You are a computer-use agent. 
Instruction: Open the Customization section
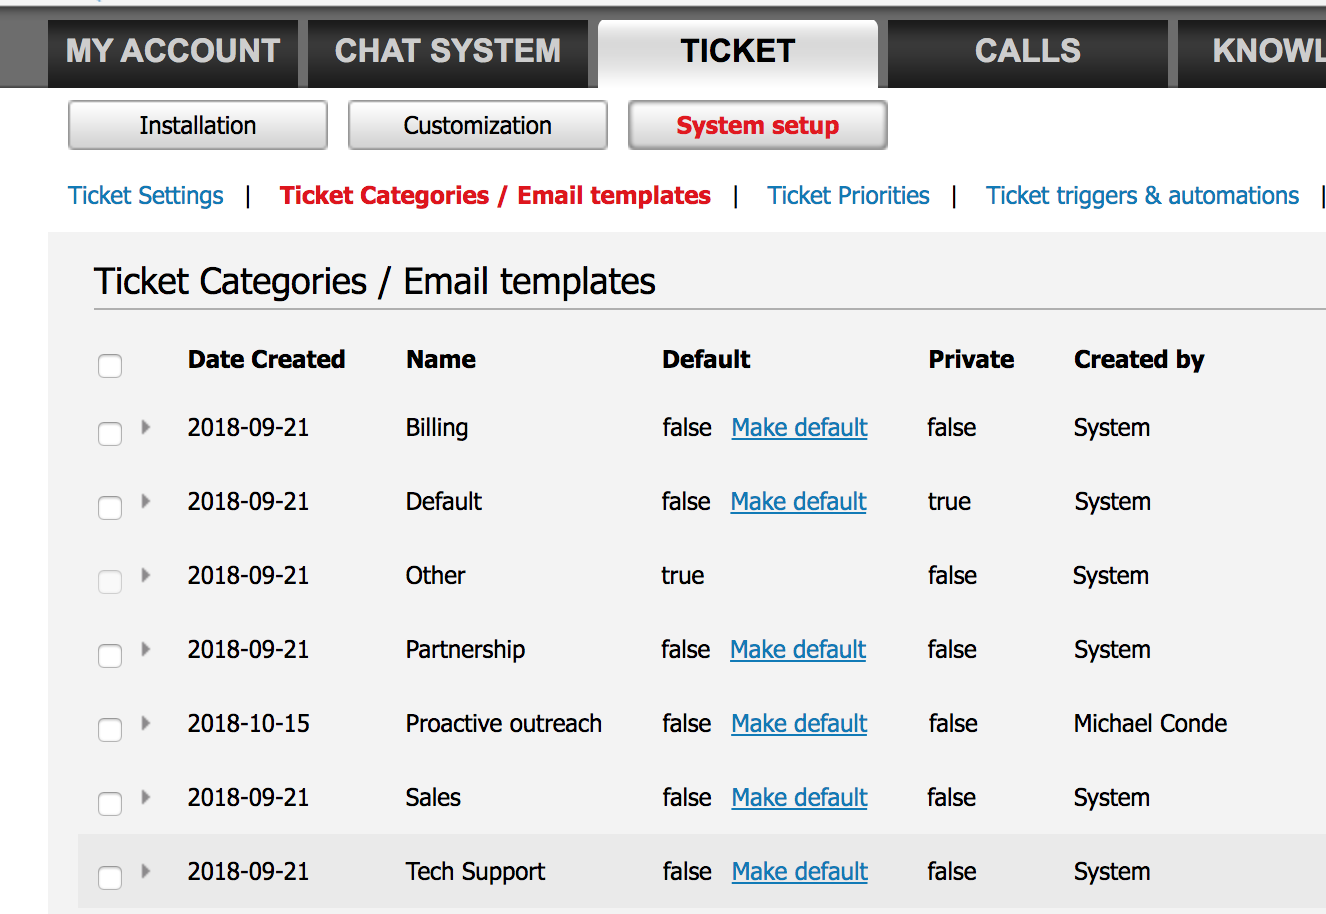[x=477, y=125]
